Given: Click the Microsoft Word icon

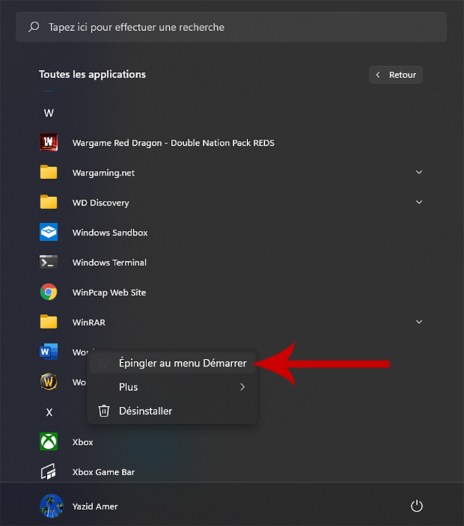Looking at the screenshot, I should coord(49,352).
